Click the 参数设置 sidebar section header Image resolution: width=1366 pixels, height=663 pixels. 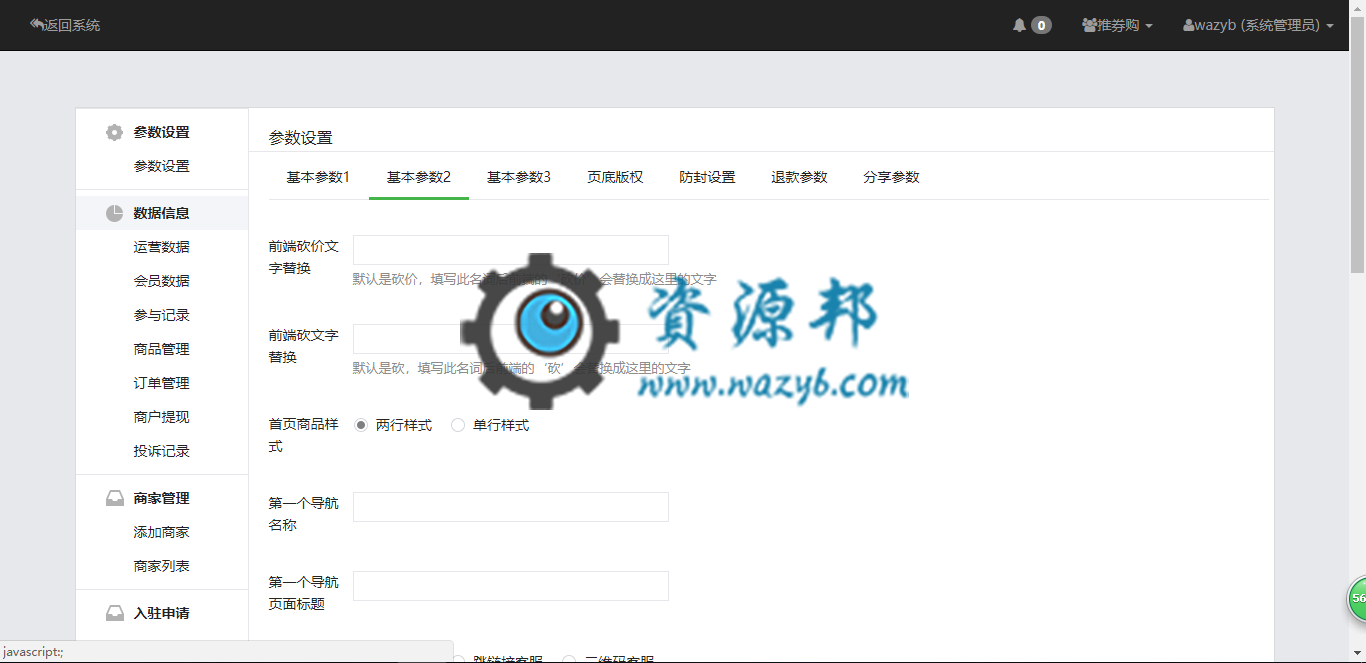[162, 132]
